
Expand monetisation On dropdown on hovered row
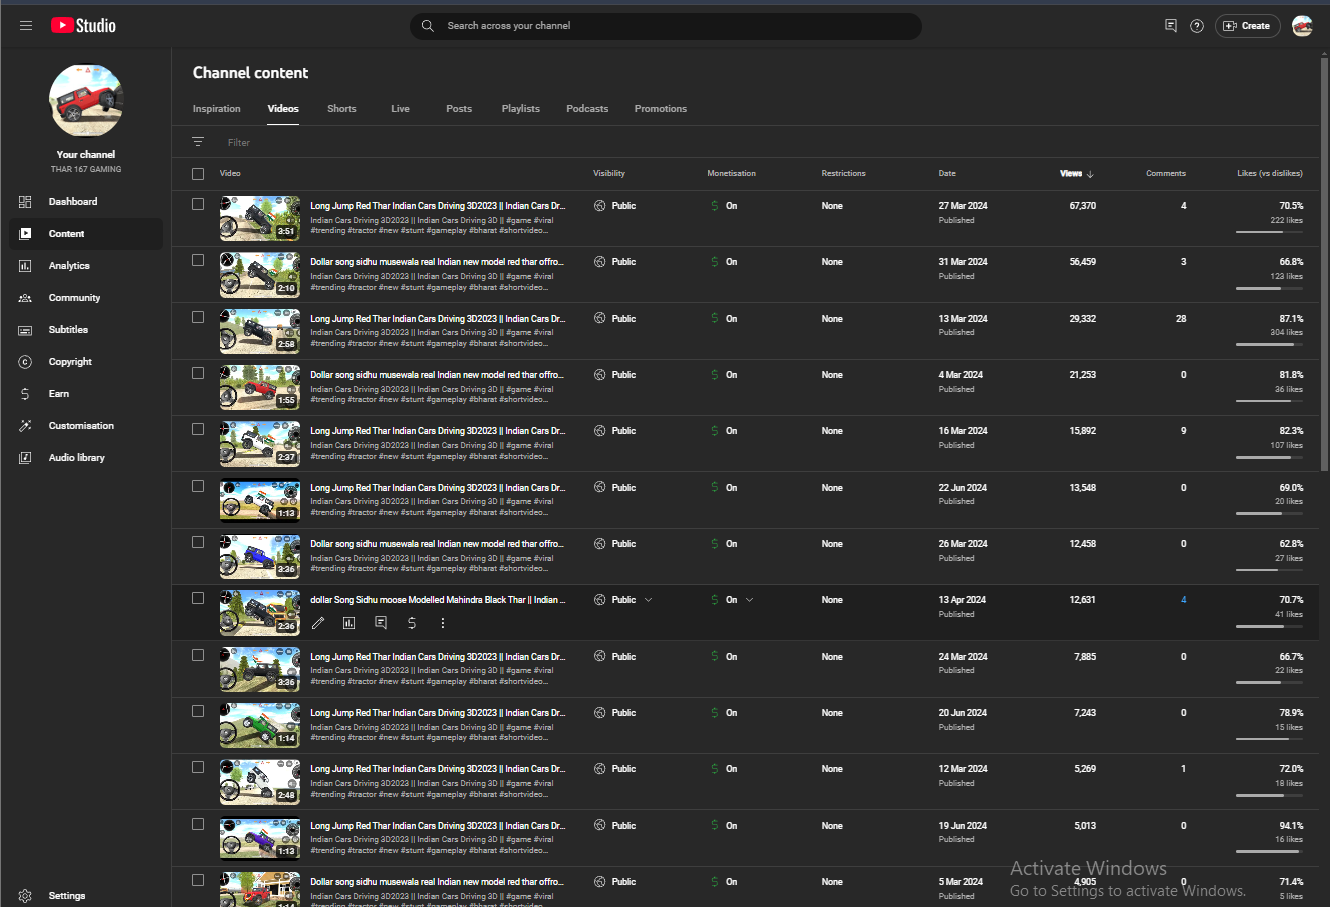click(750, 600)
